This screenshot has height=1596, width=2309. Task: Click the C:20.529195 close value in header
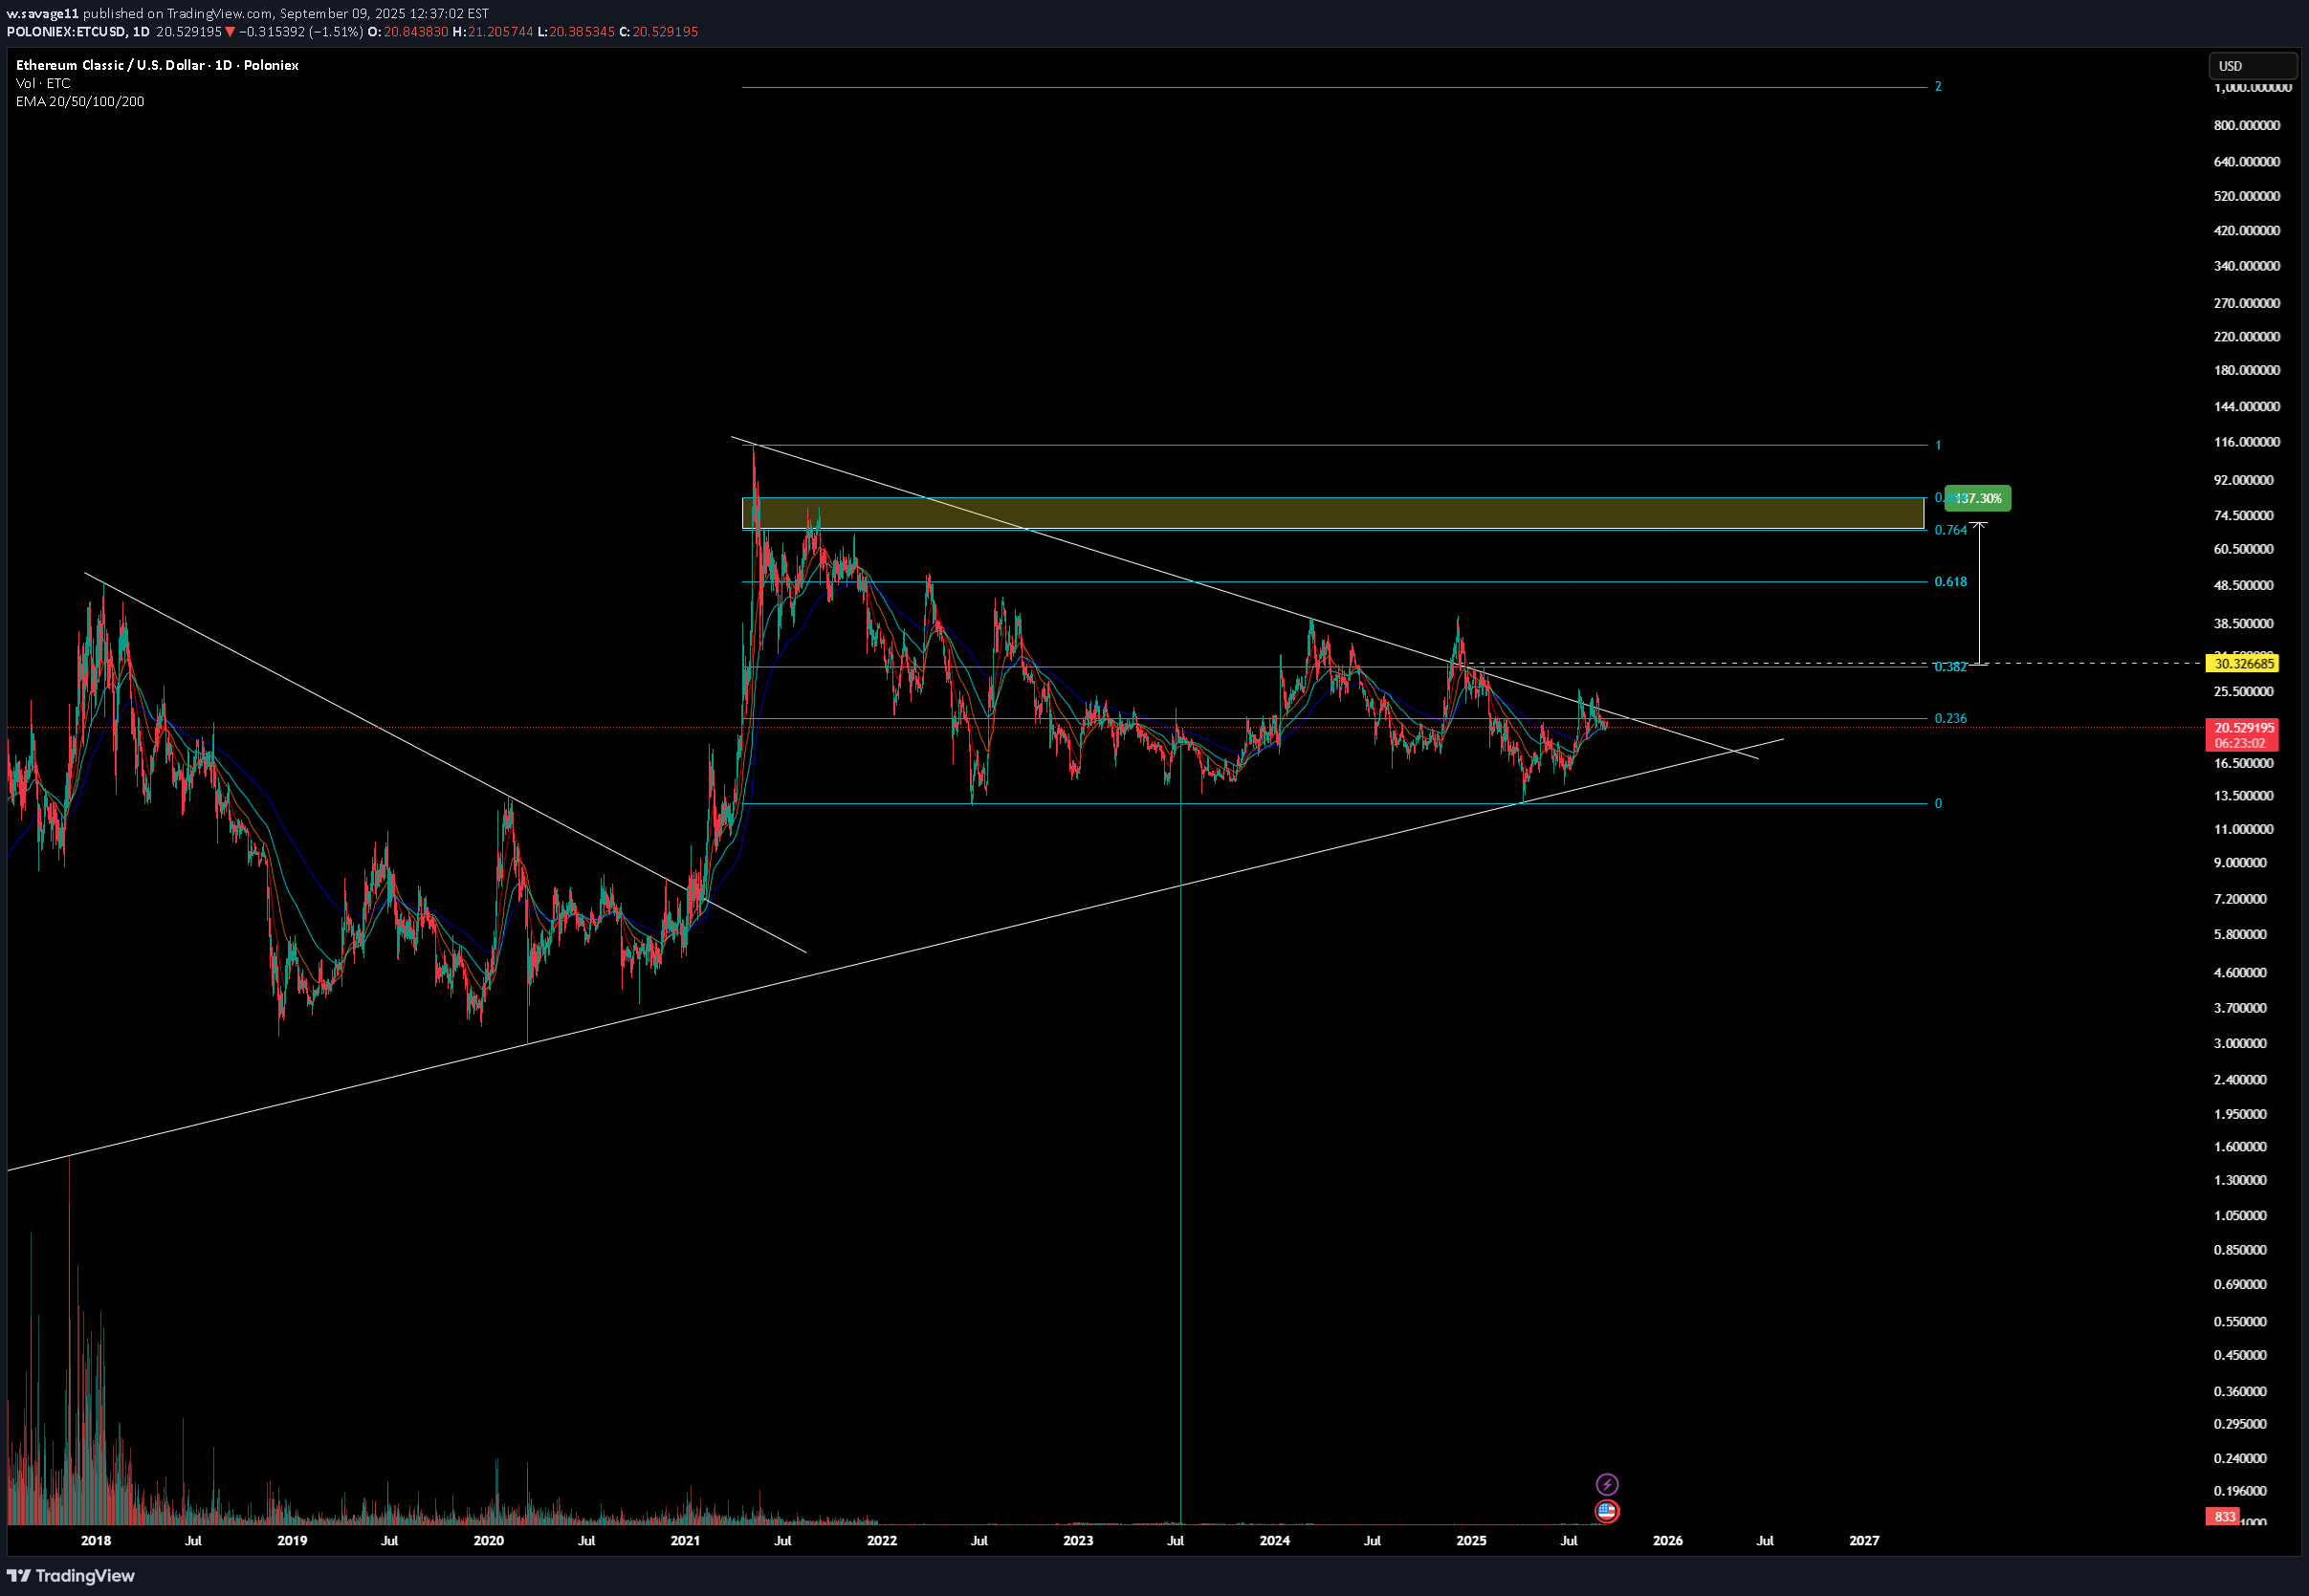[x=658, y=32]
